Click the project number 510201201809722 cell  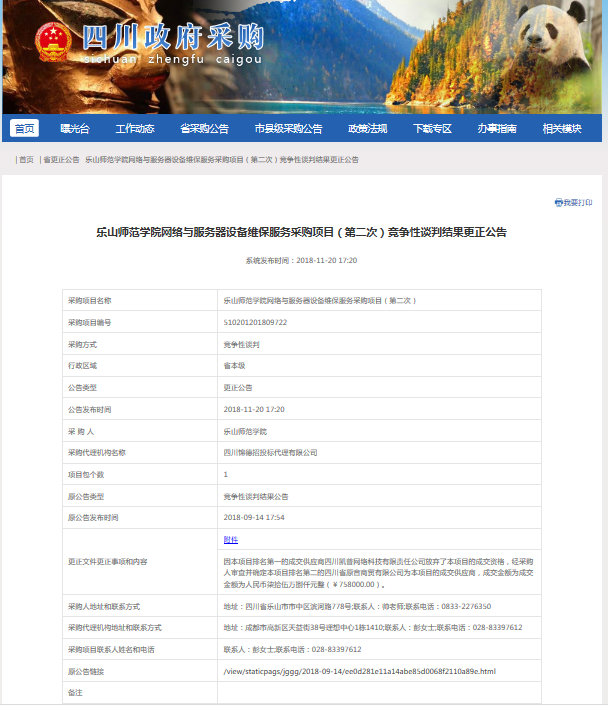click(x=255, y=322)
